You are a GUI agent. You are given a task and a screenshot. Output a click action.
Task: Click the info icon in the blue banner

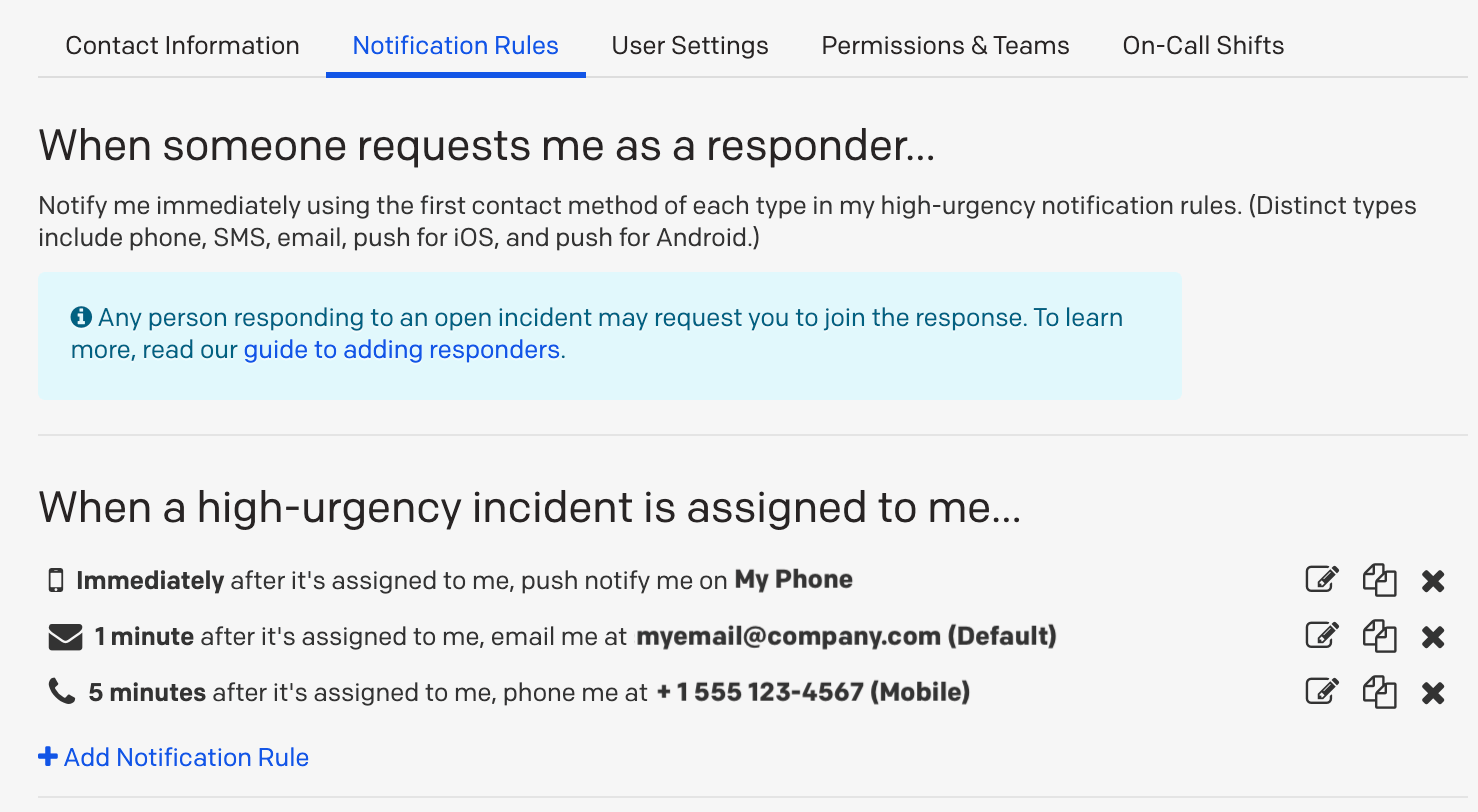tap(81, 318)
